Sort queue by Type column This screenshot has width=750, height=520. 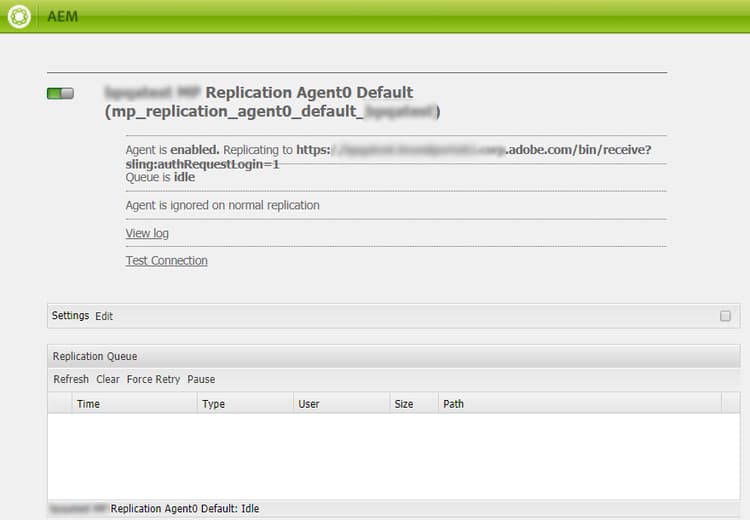pyautogui.click(x=213, y=404)
